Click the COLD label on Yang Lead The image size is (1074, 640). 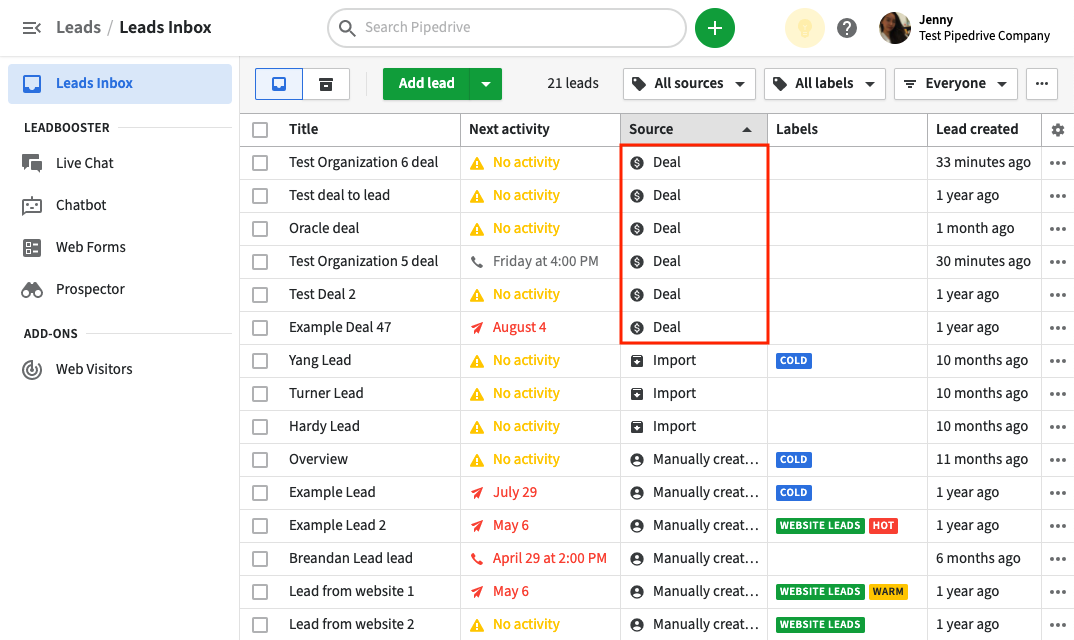(793, 361)
